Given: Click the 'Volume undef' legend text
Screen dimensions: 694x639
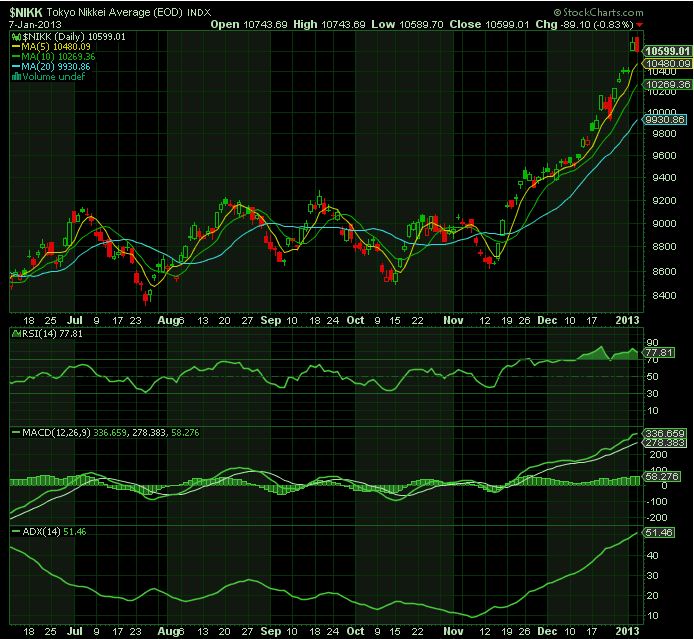Looking at the screenshot, I should [x=54, y=77].
